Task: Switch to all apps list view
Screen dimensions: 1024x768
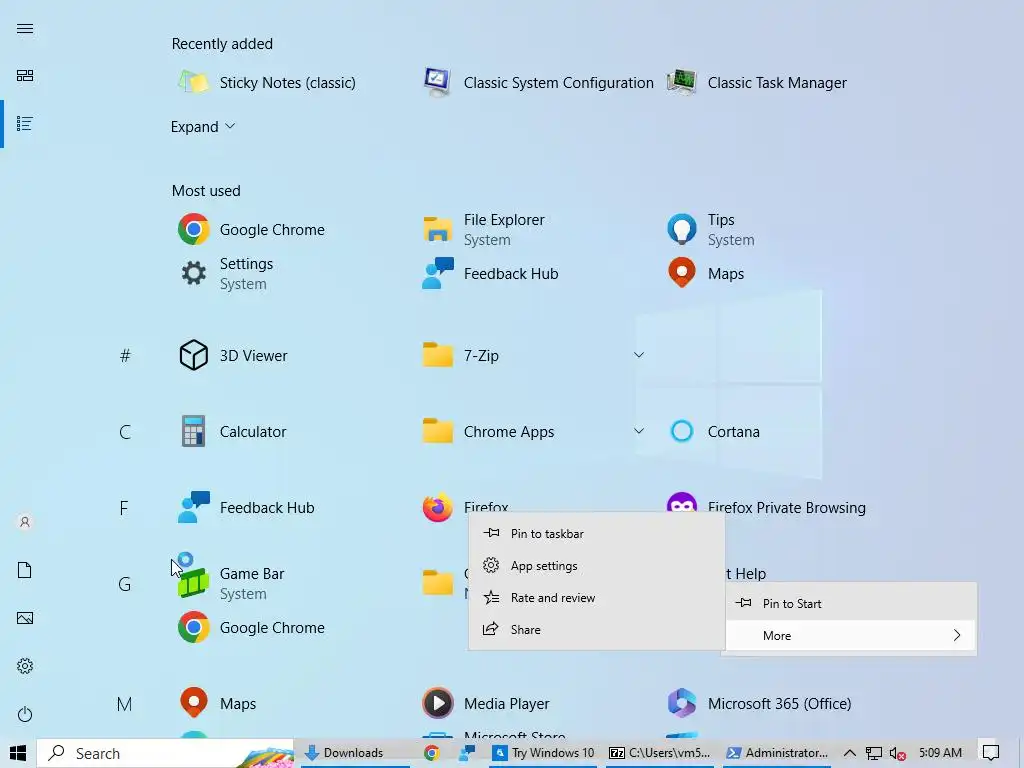Action: coord(25,123)
